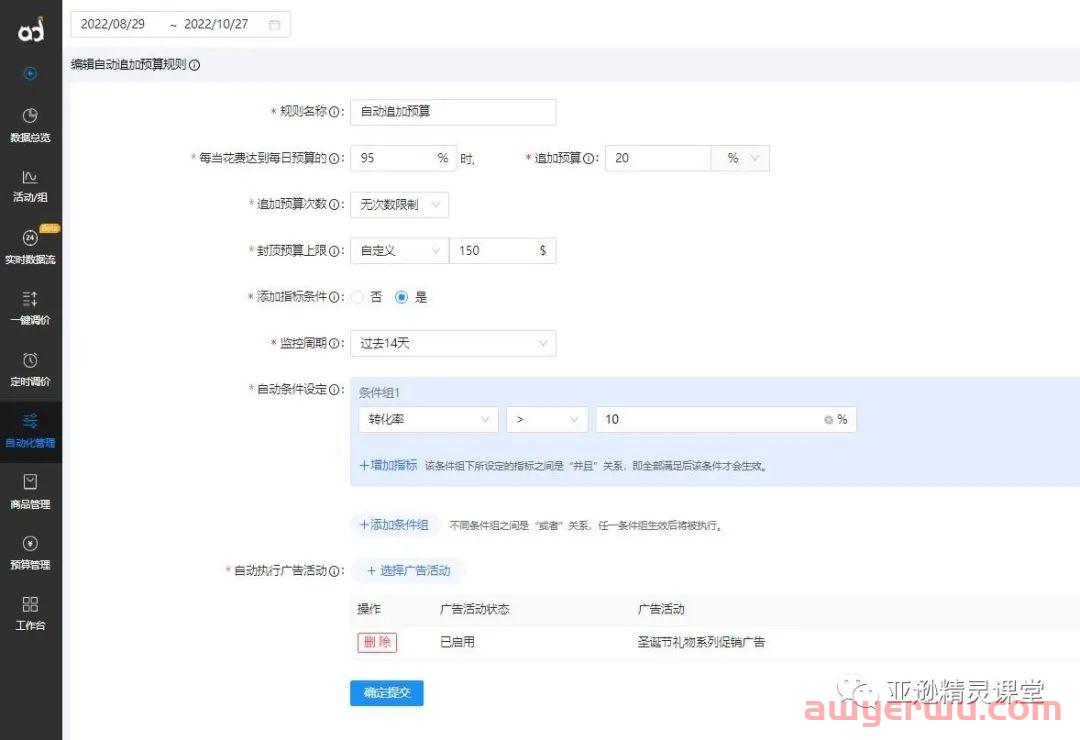The width and height of the screenshot is (1080, 740).
Task: Open 活动/组 in the sidebar
Action: (x=30, y=186)
